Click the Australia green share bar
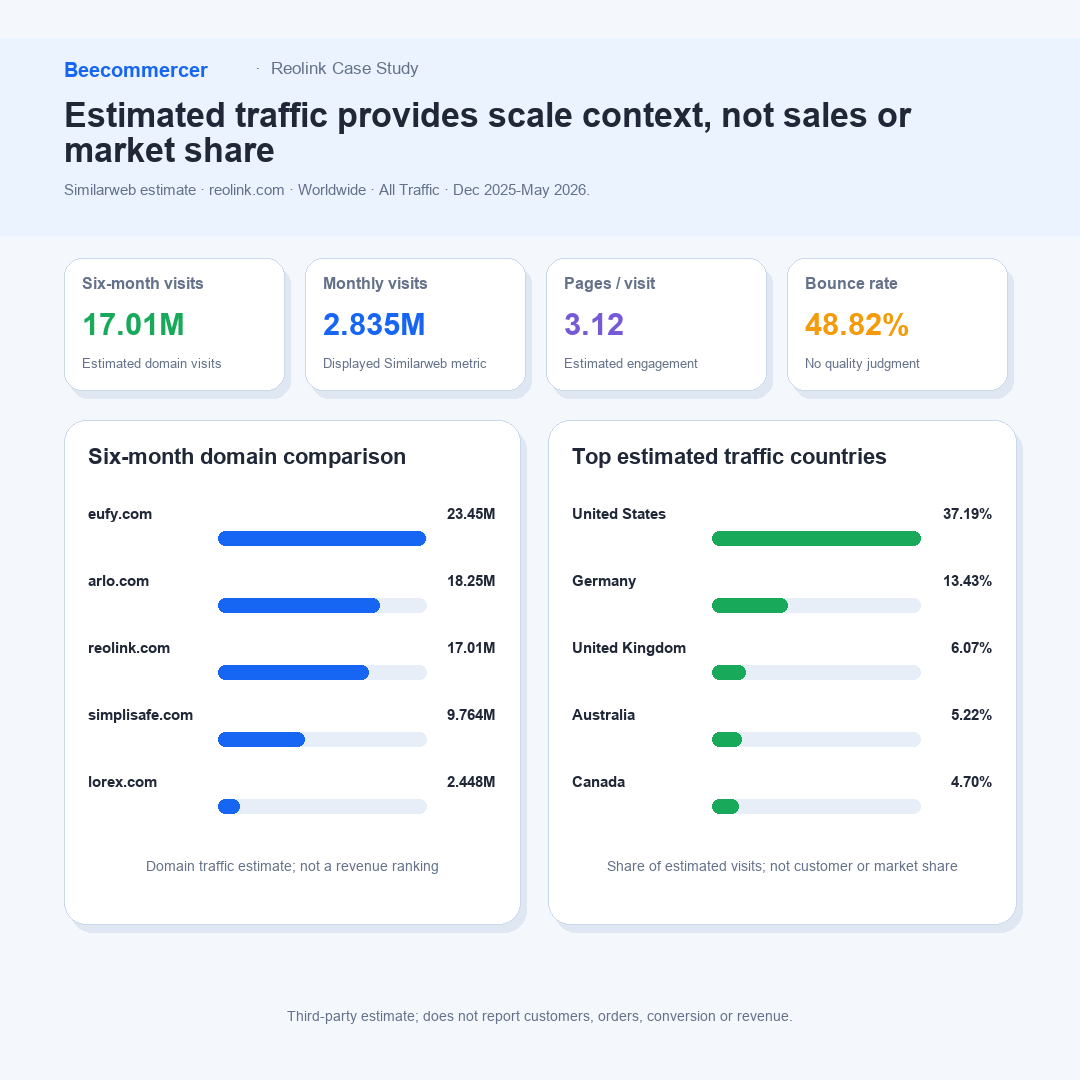The height and width of the screenshot is (1080, 1080). [x=727, y=740]
